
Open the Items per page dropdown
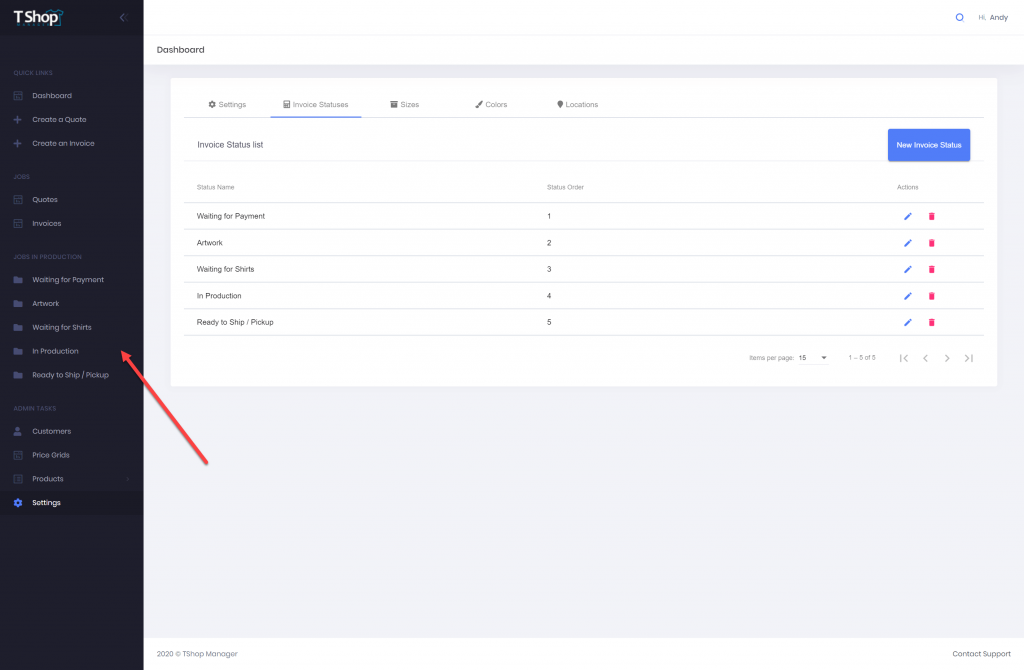(x=813, y=357)
